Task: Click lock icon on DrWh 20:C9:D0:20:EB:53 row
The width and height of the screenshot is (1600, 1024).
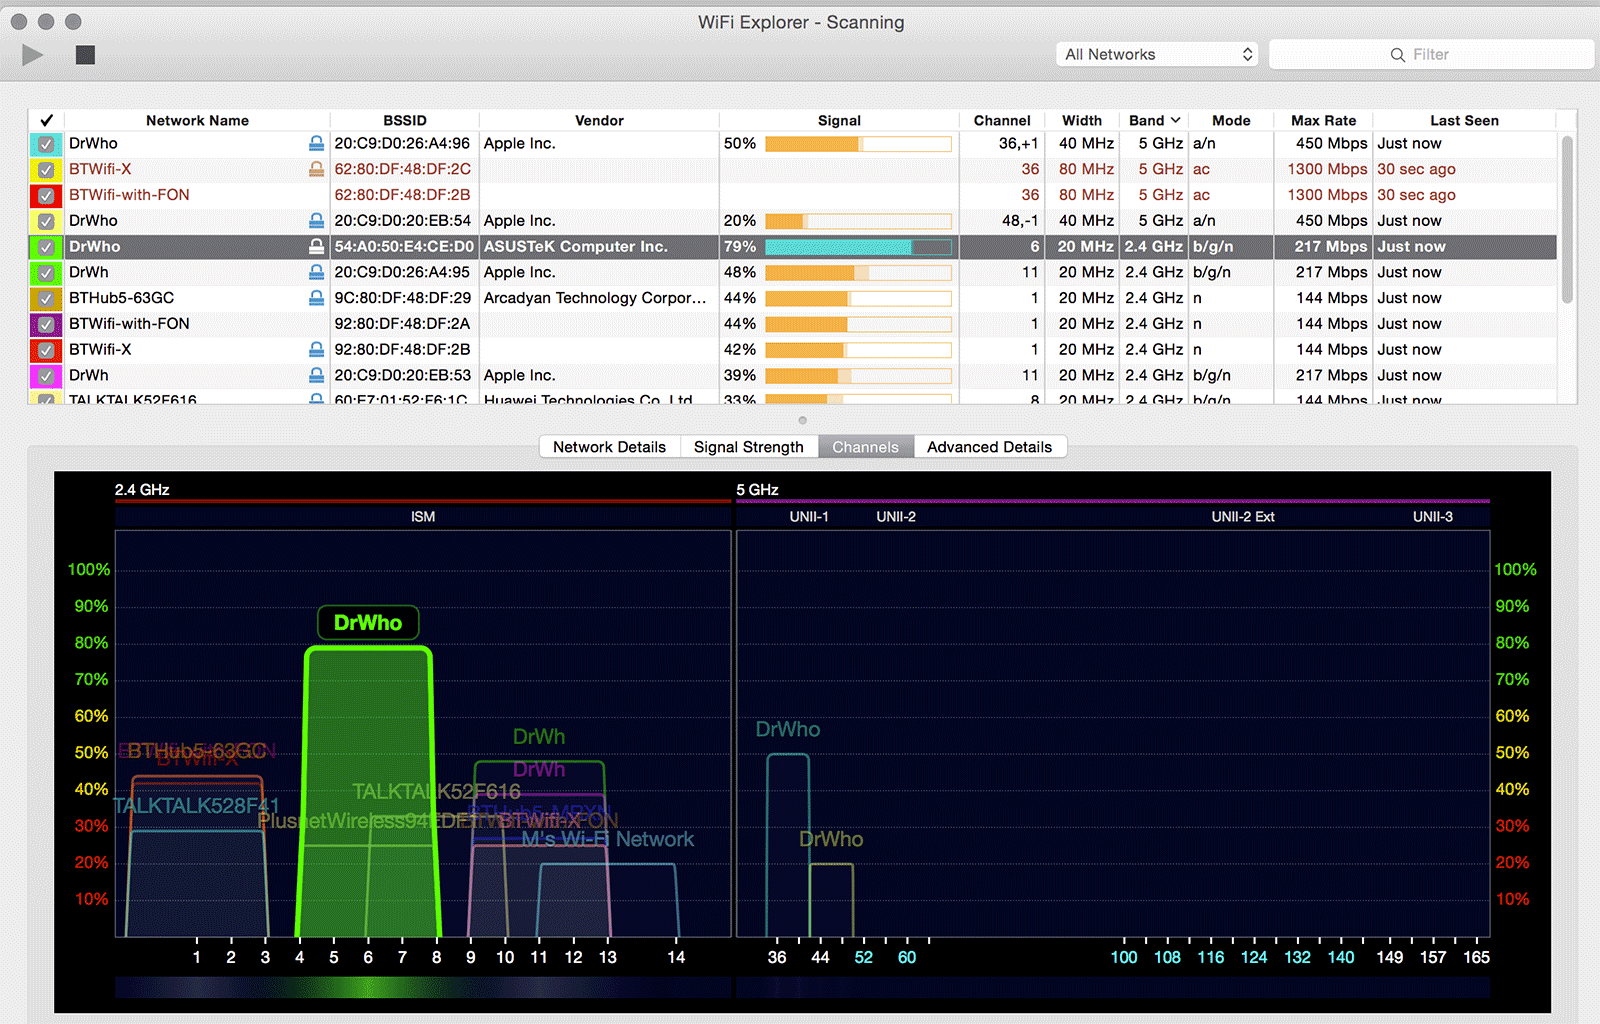Action: (x=316, y=375)
